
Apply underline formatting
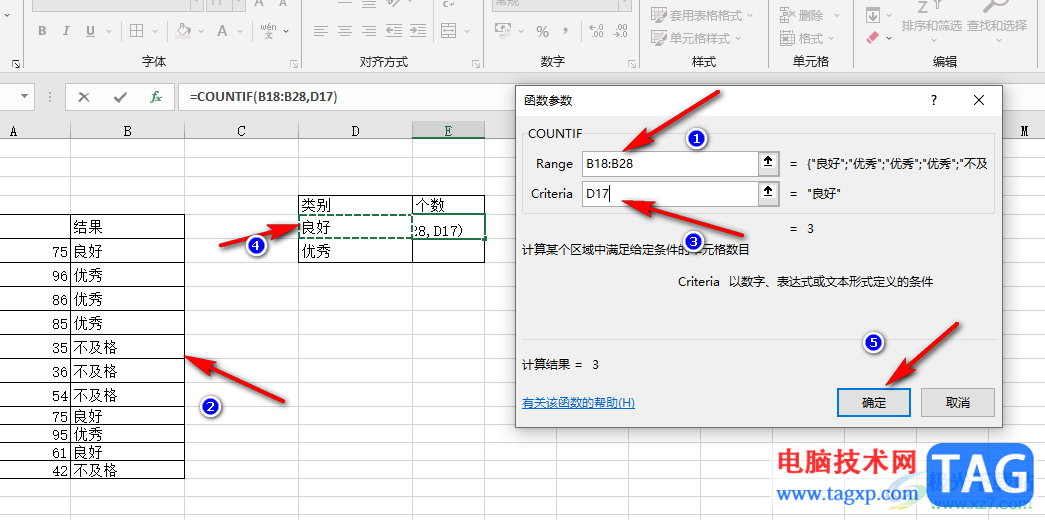tap(90, 31)
